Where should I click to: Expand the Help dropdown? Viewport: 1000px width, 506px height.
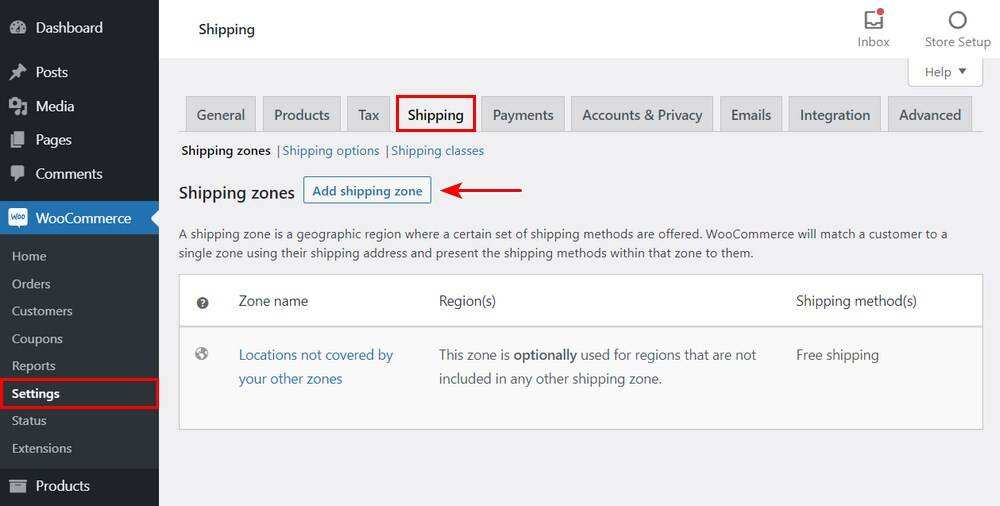click(x=945, y=72)
